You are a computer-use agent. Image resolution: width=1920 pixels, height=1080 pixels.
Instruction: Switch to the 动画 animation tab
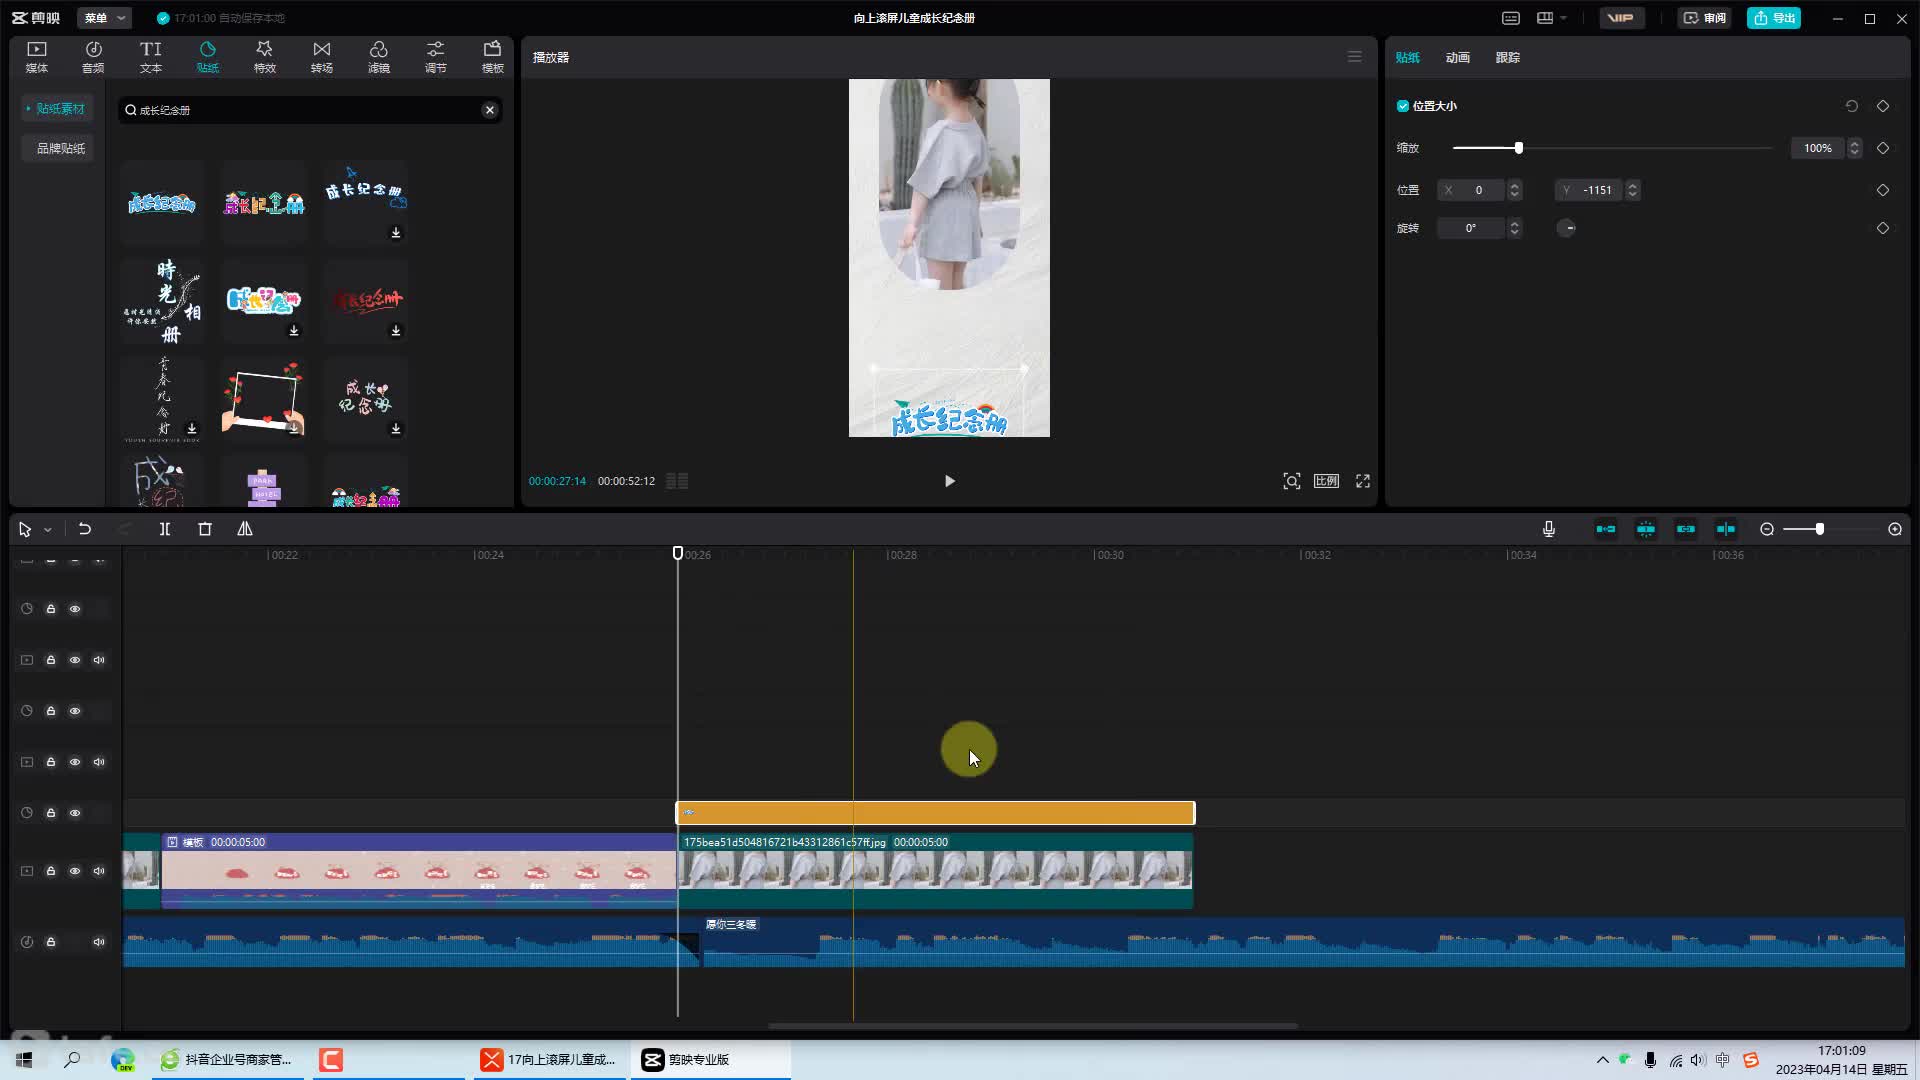pyautogui.click(x=1457, y=57)
